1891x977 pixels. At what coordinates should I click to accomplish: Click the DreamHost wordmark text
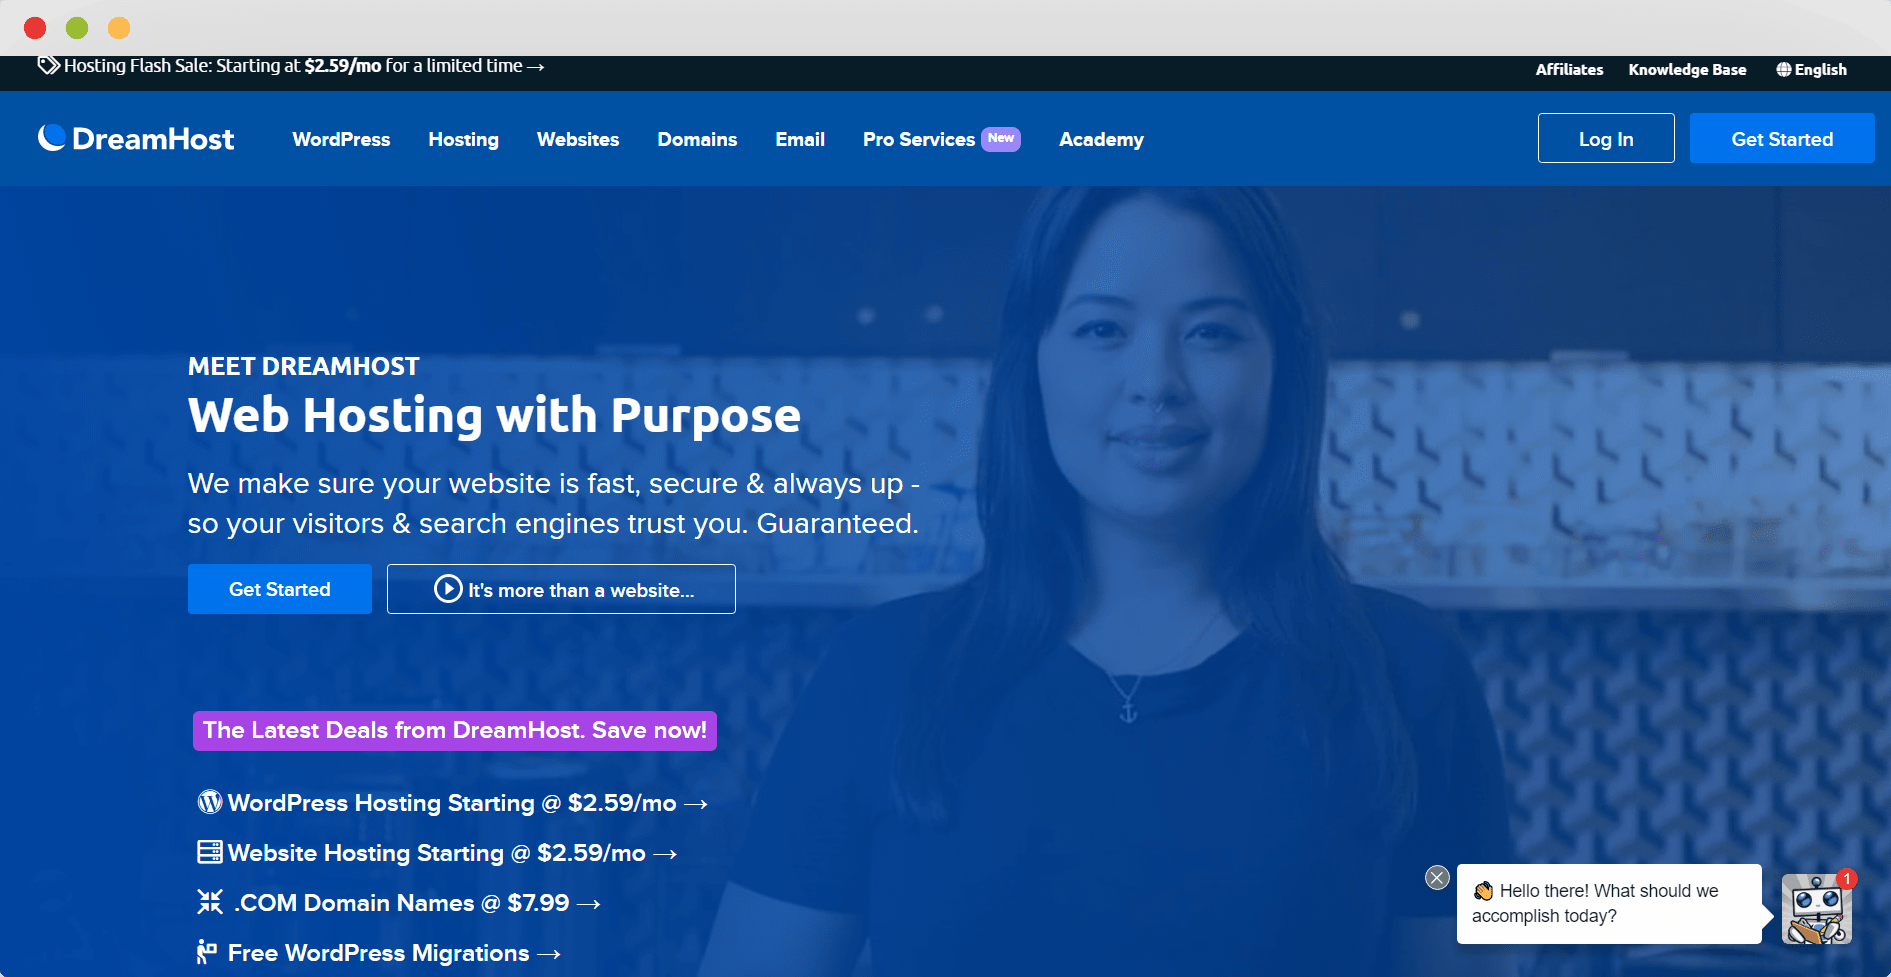click(x=153, y=139)
